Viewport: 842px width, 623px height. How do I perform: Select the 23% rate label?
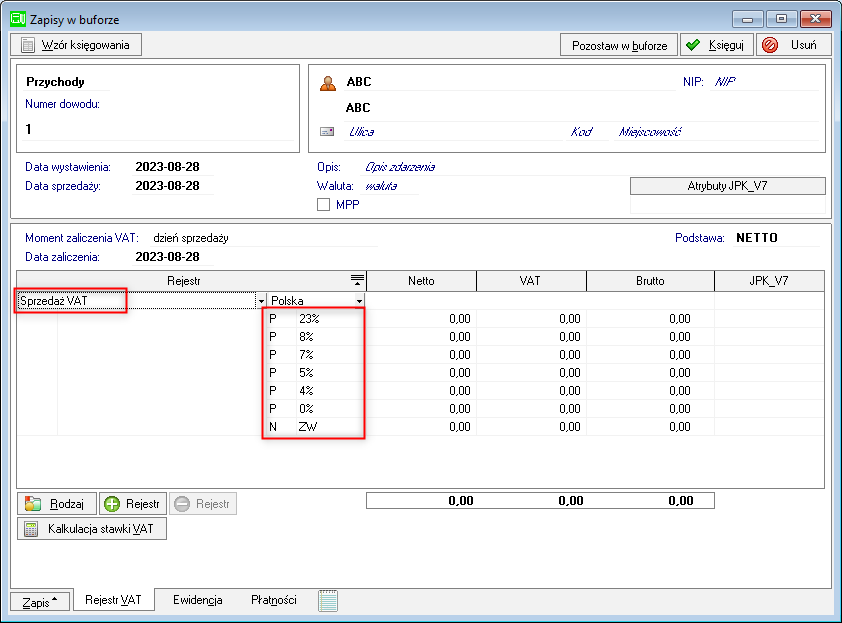point(309,319)
